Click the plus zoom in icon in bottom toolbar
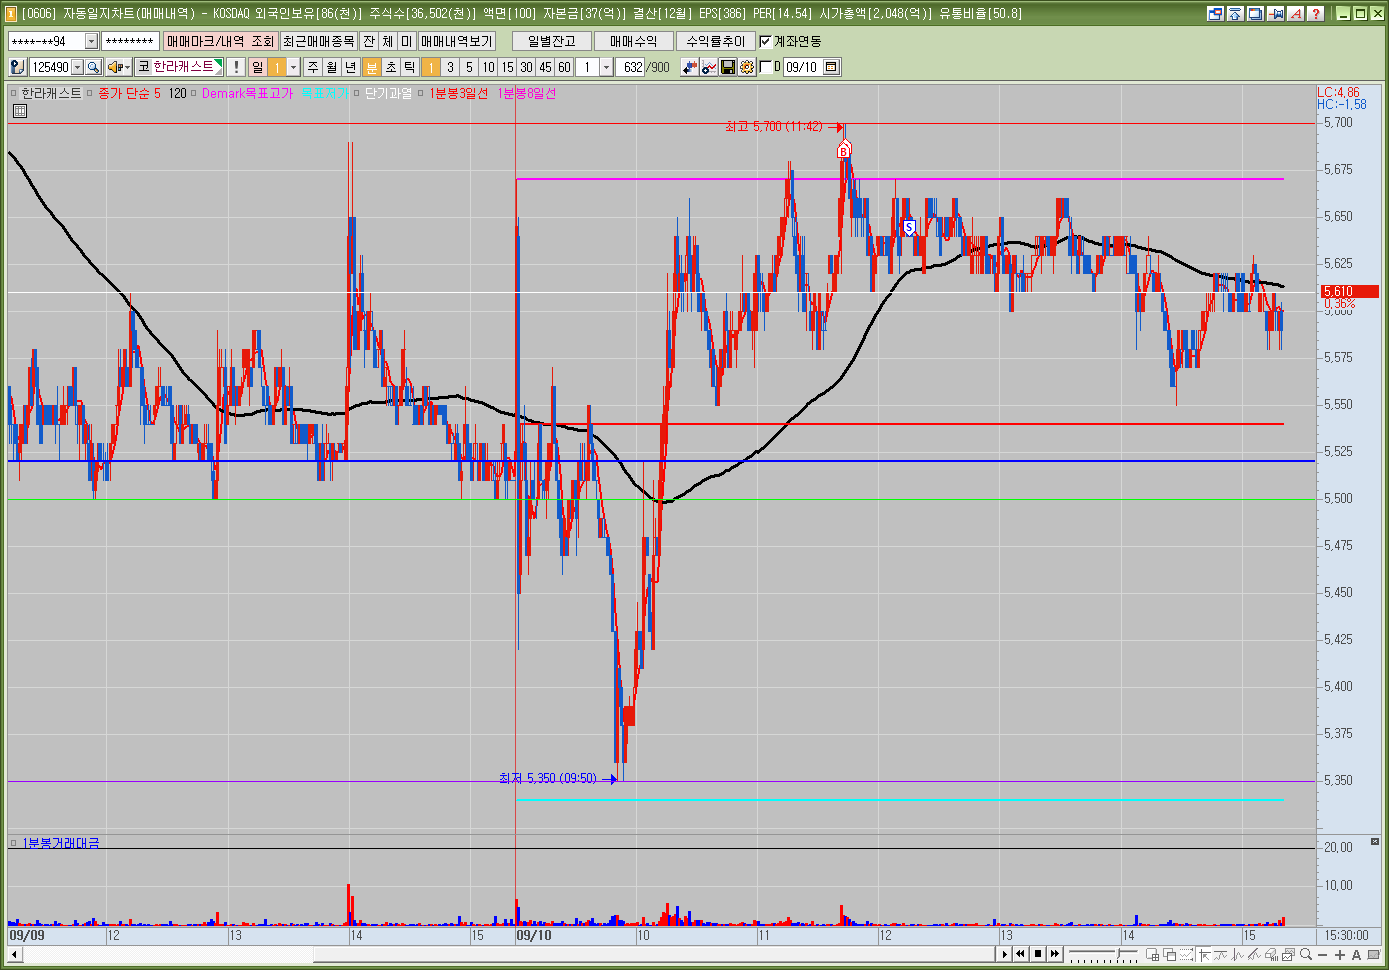1389x970 pixels. (1340, 955)
